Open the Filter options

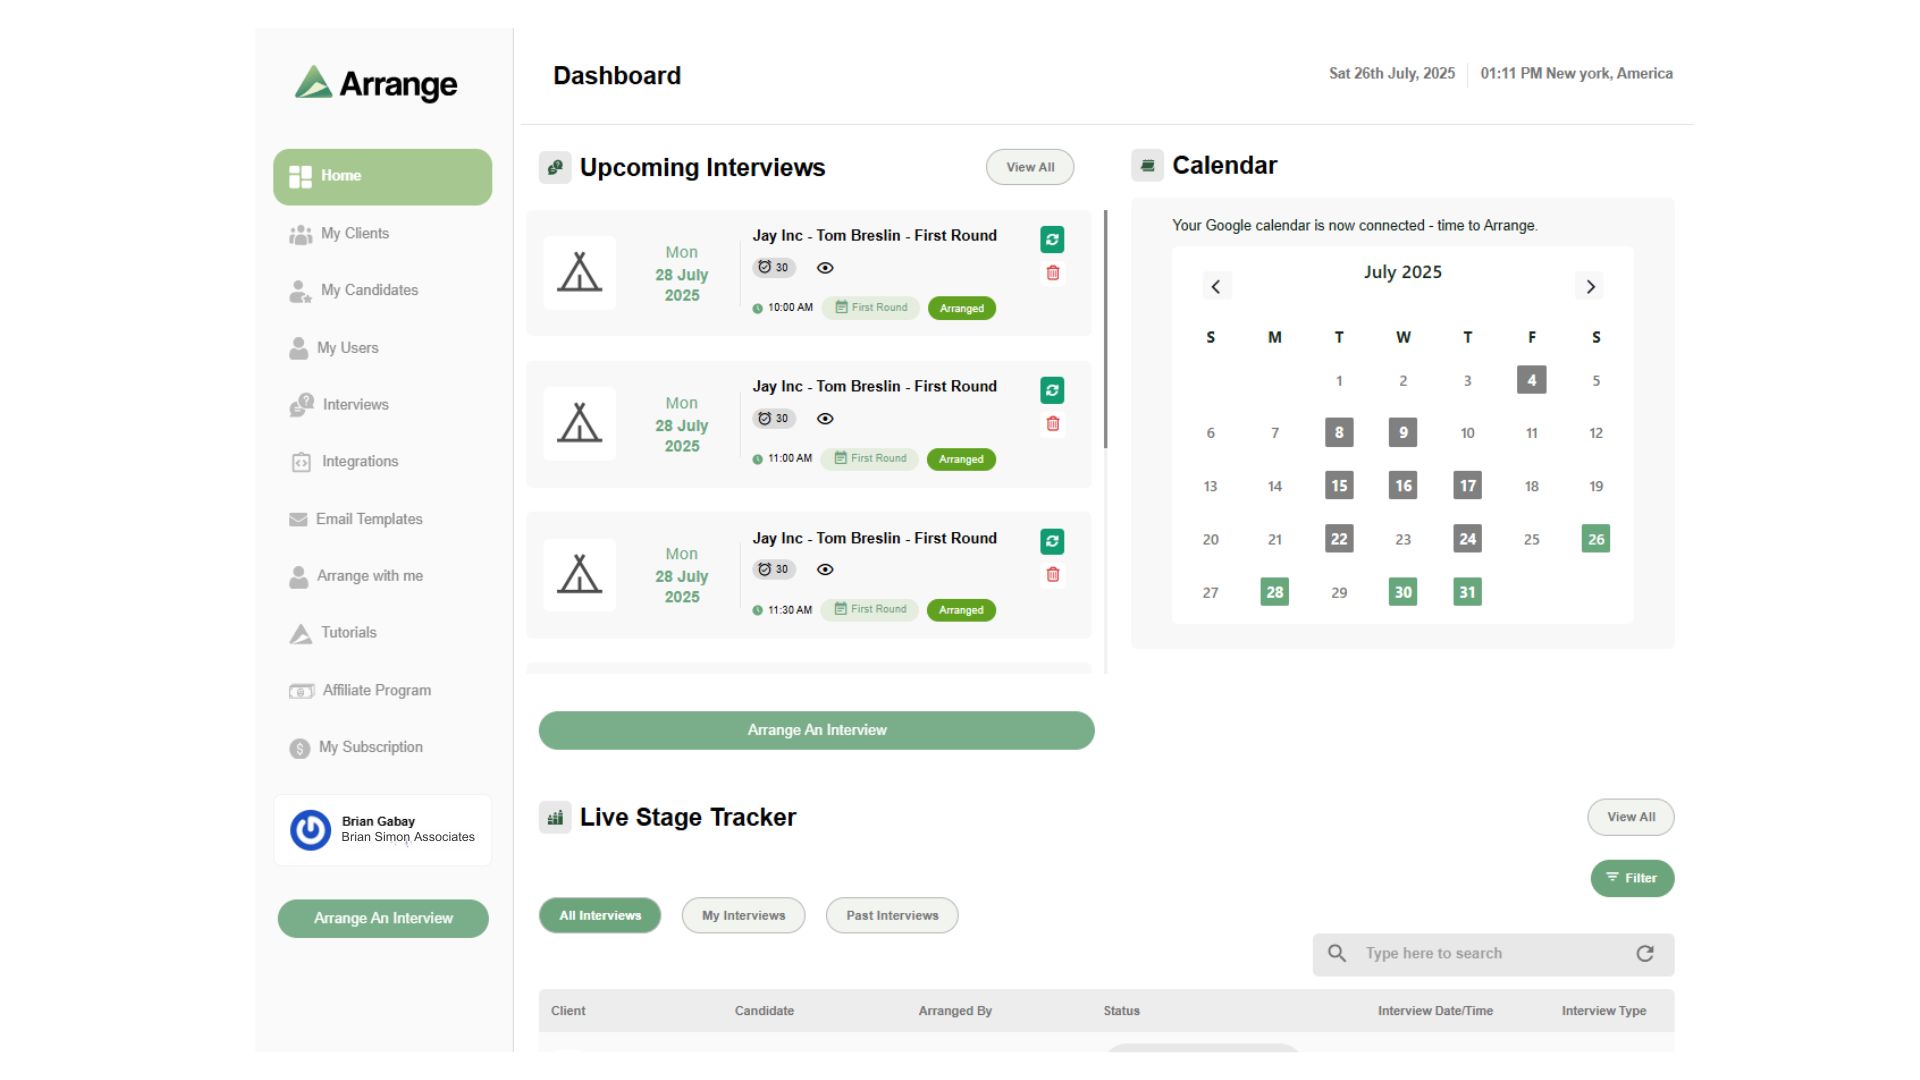(x=1632, y=878)
